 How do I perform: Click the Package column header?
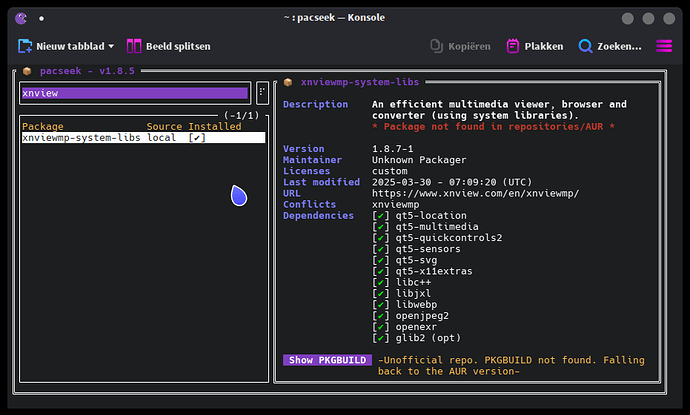tap(43, 126)
